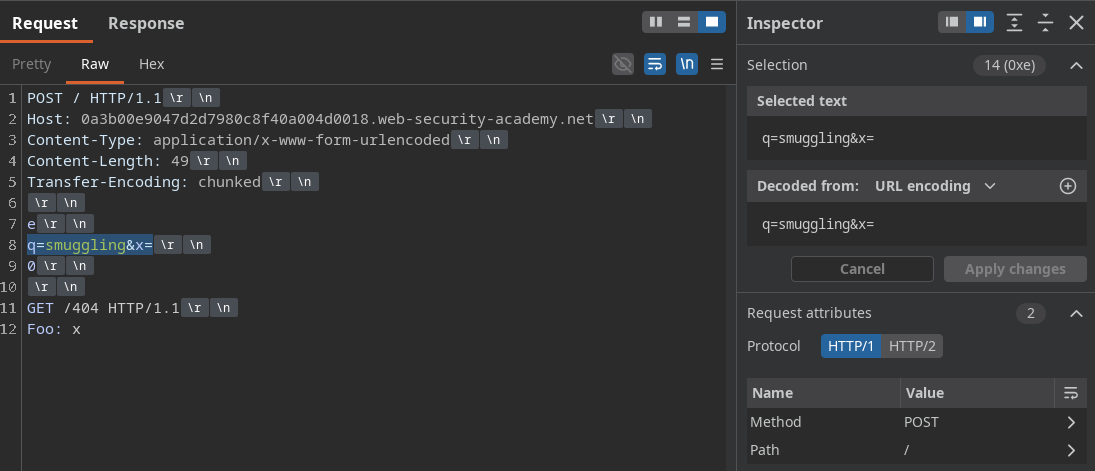Switch to the Request tab
The width and height of the screenshot is (1095, 471).
click(x=45, y=23)
